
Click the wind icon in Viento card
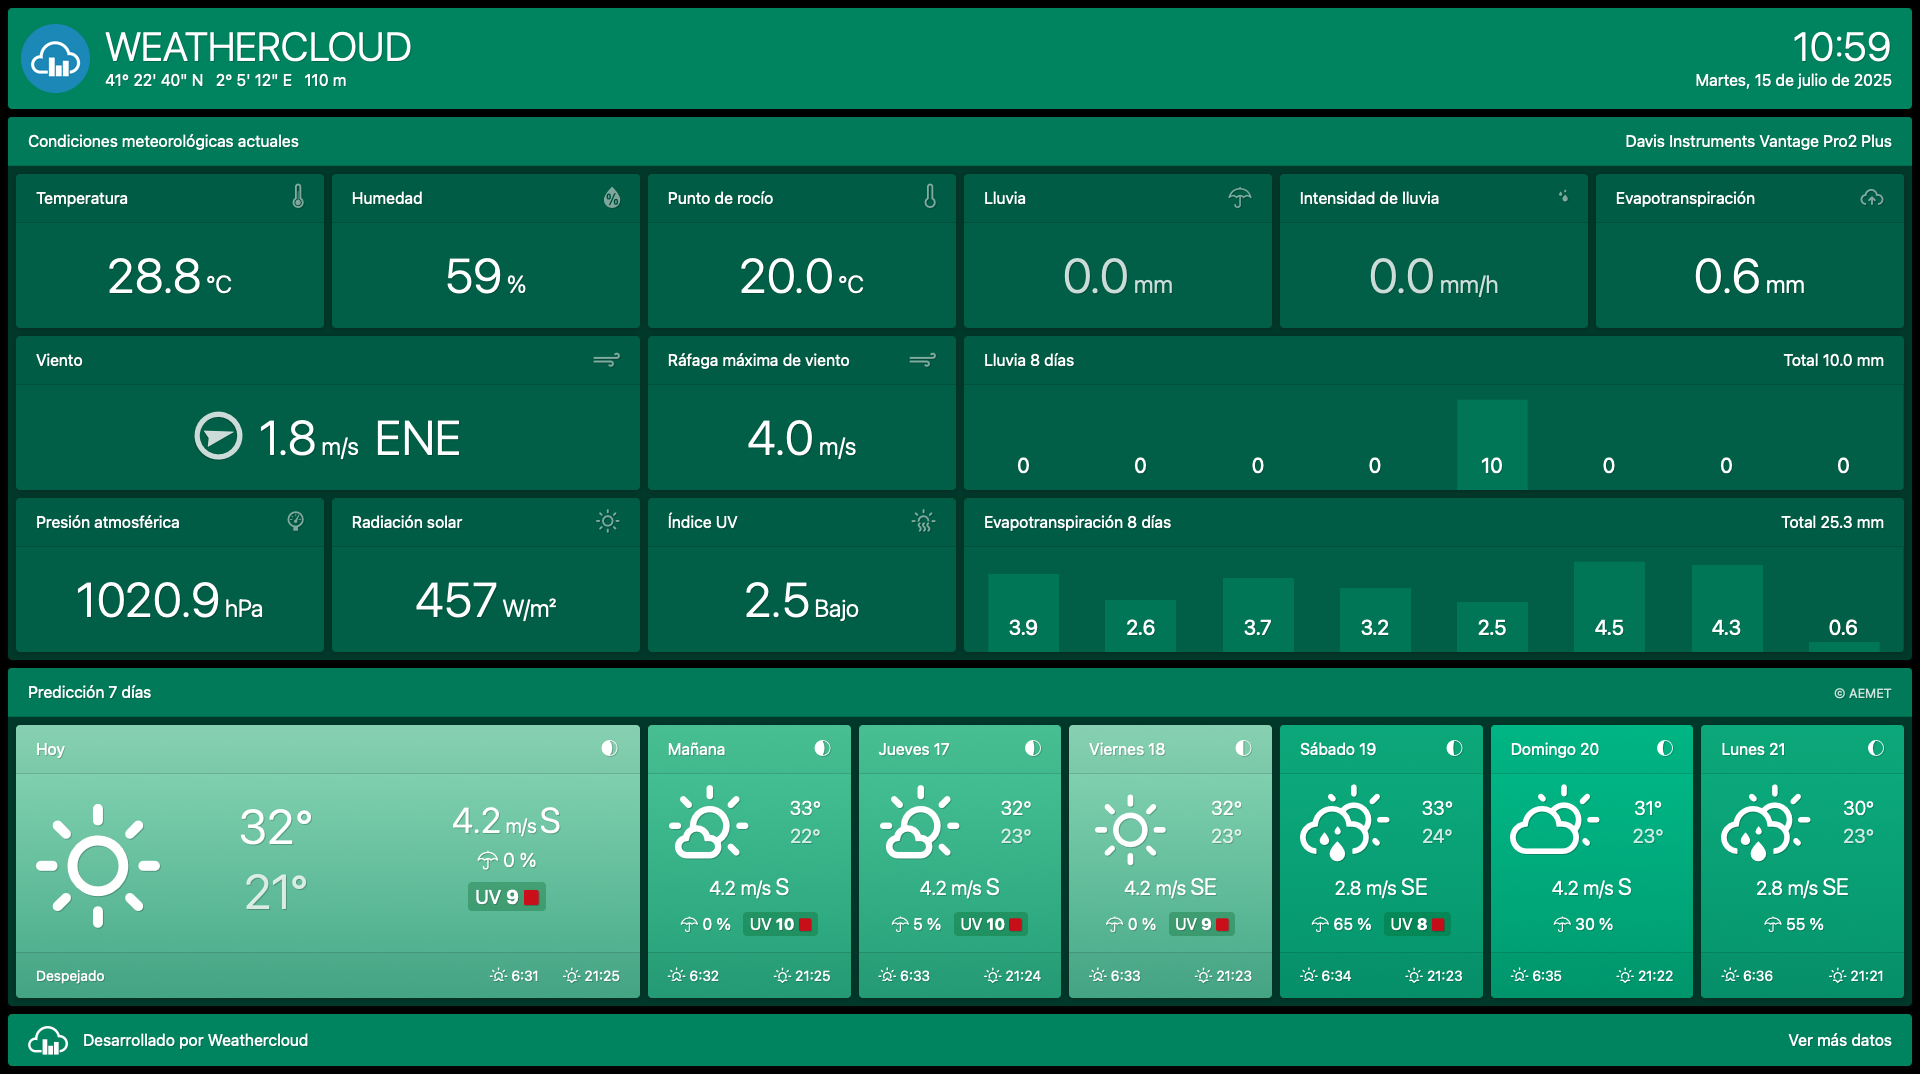coord(607,360)
